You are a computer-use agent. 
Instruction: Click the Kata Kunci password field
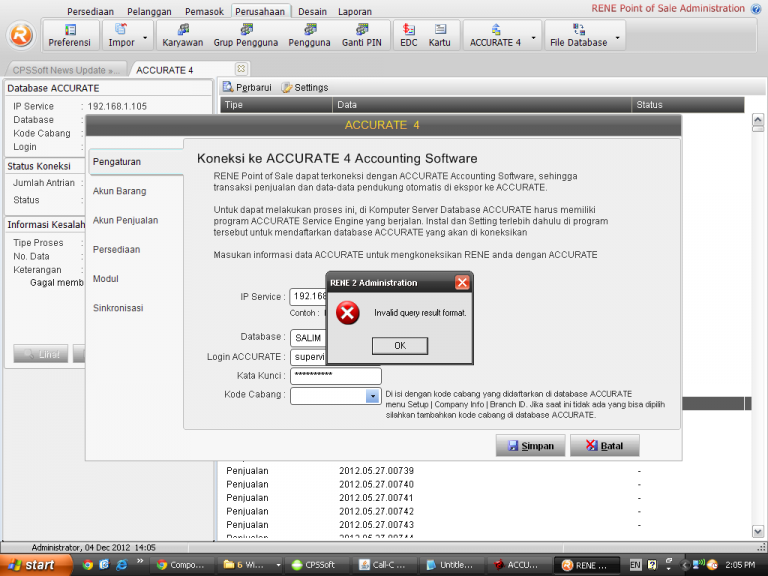(336, 376)
